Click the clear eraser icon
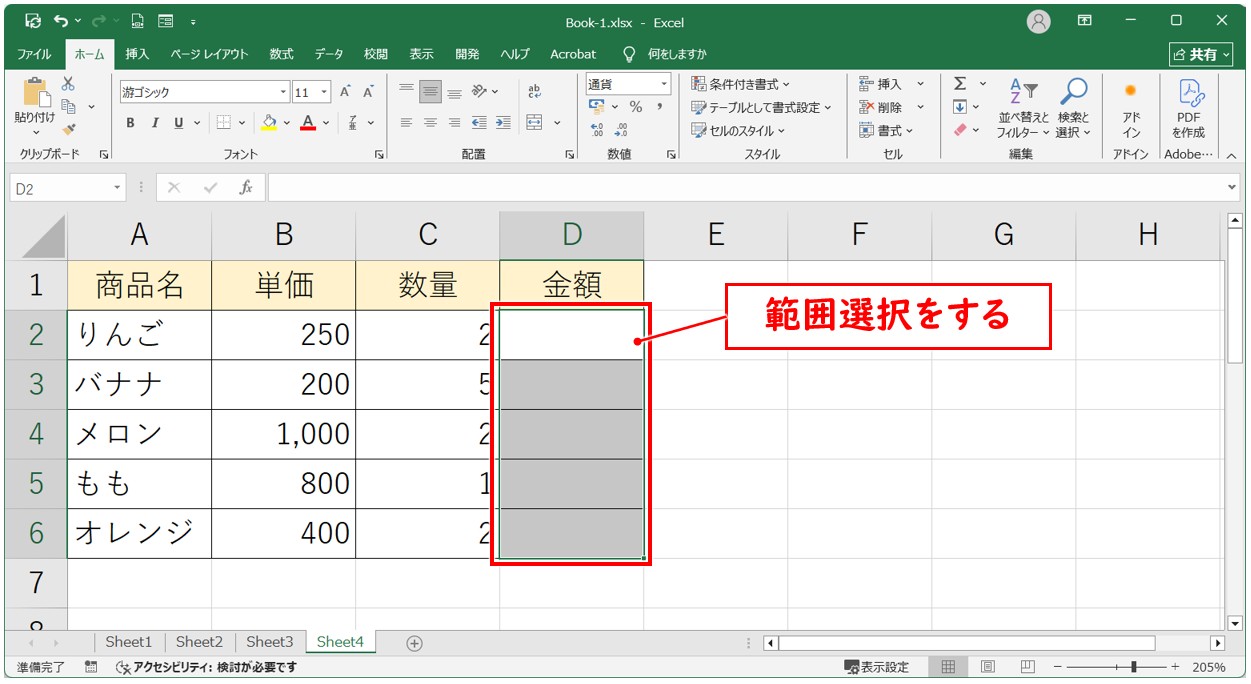1251x684 pixels. click(960, 130)
